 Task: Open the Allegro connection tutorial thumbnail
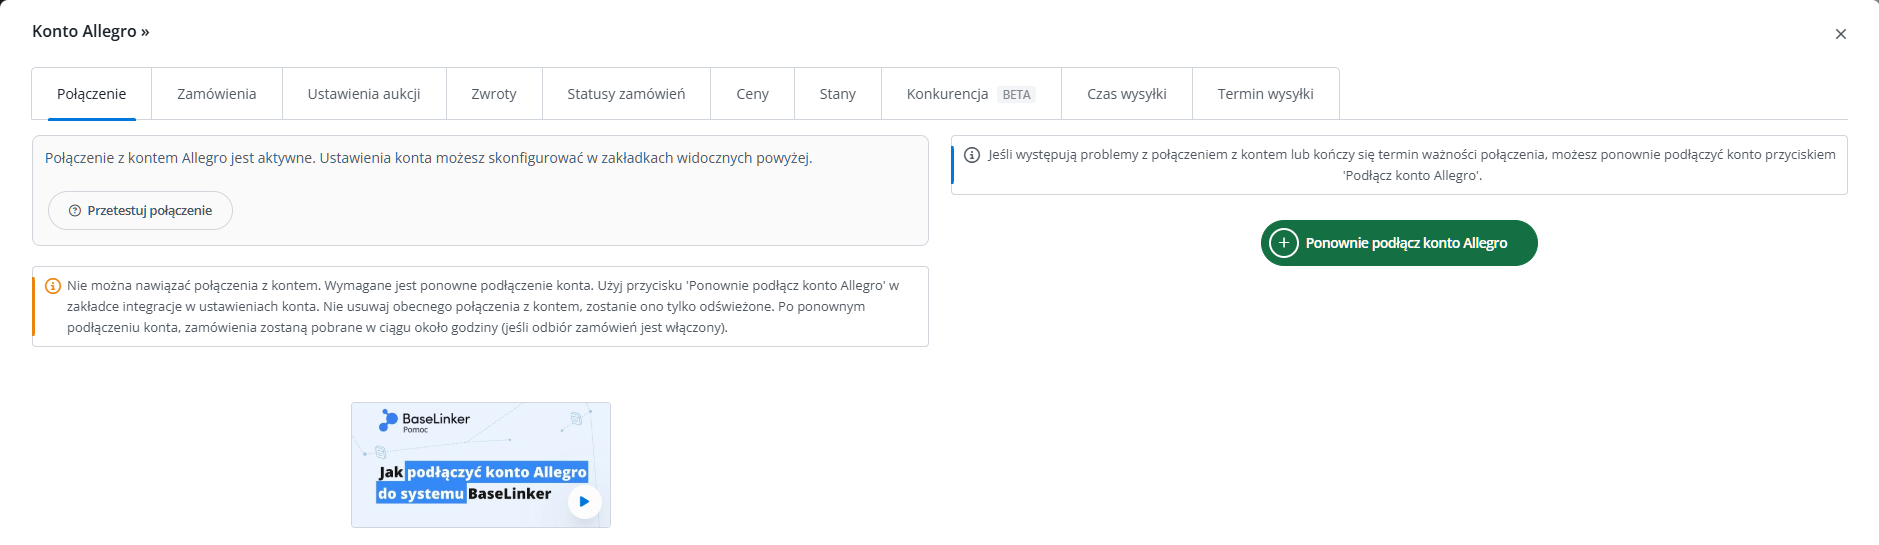481,465
